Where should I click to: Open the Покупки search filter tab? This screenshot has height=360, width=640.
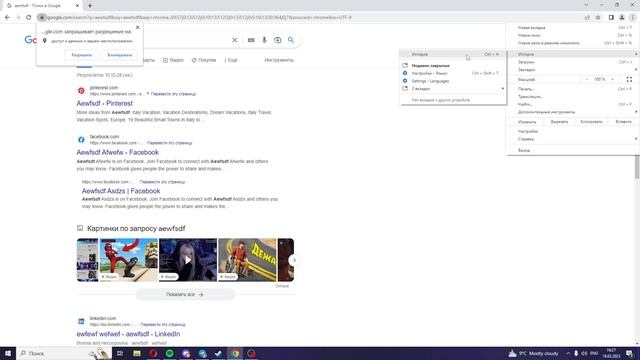click(x=204, y=60)
